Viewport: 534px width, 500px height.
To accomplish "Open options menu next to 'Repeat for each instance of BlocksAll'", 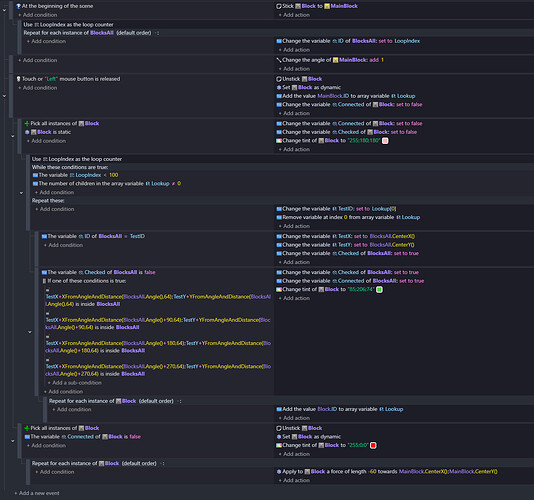I will click(157, 33).
